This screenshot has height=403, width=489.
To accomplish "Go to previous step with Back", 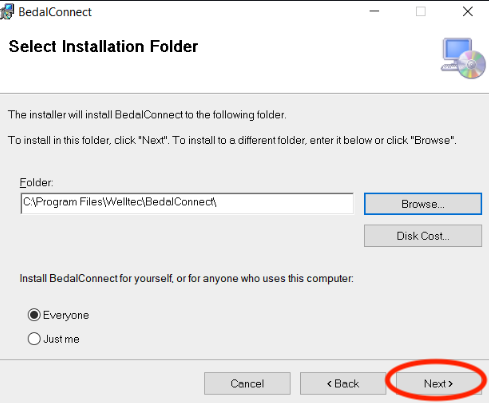I will point(343,383).
